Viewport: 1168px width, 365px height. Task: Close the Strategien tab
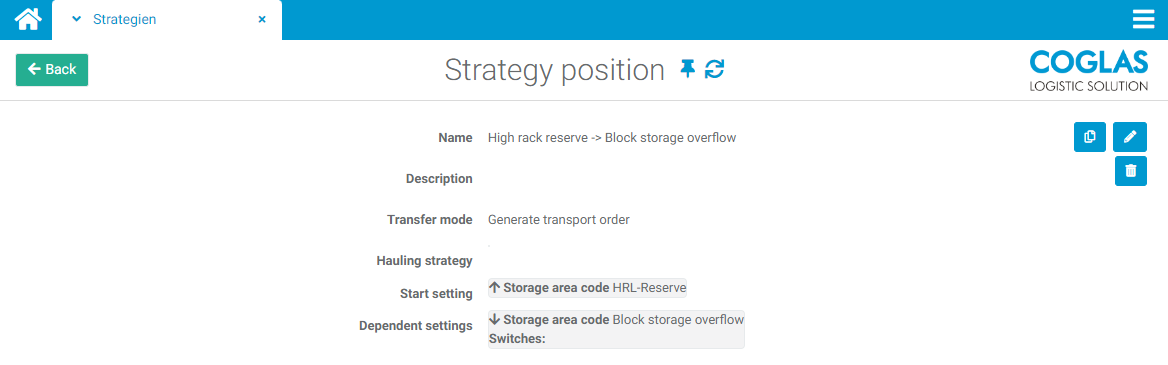coord(262,19)
